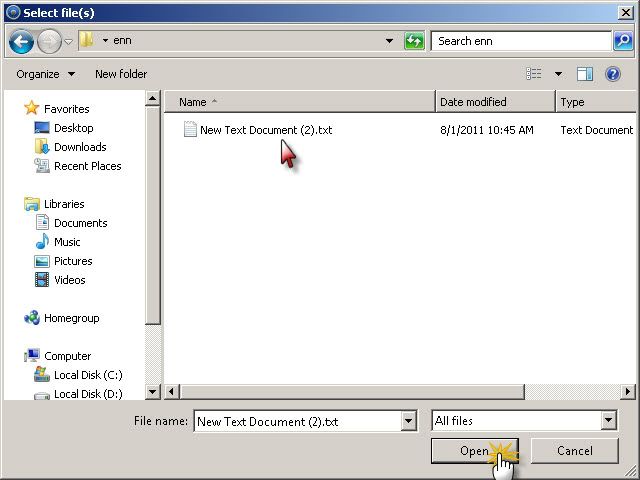Click the Videos filmstrip icon
Screen dimensions: 640x480
(42, 280)
